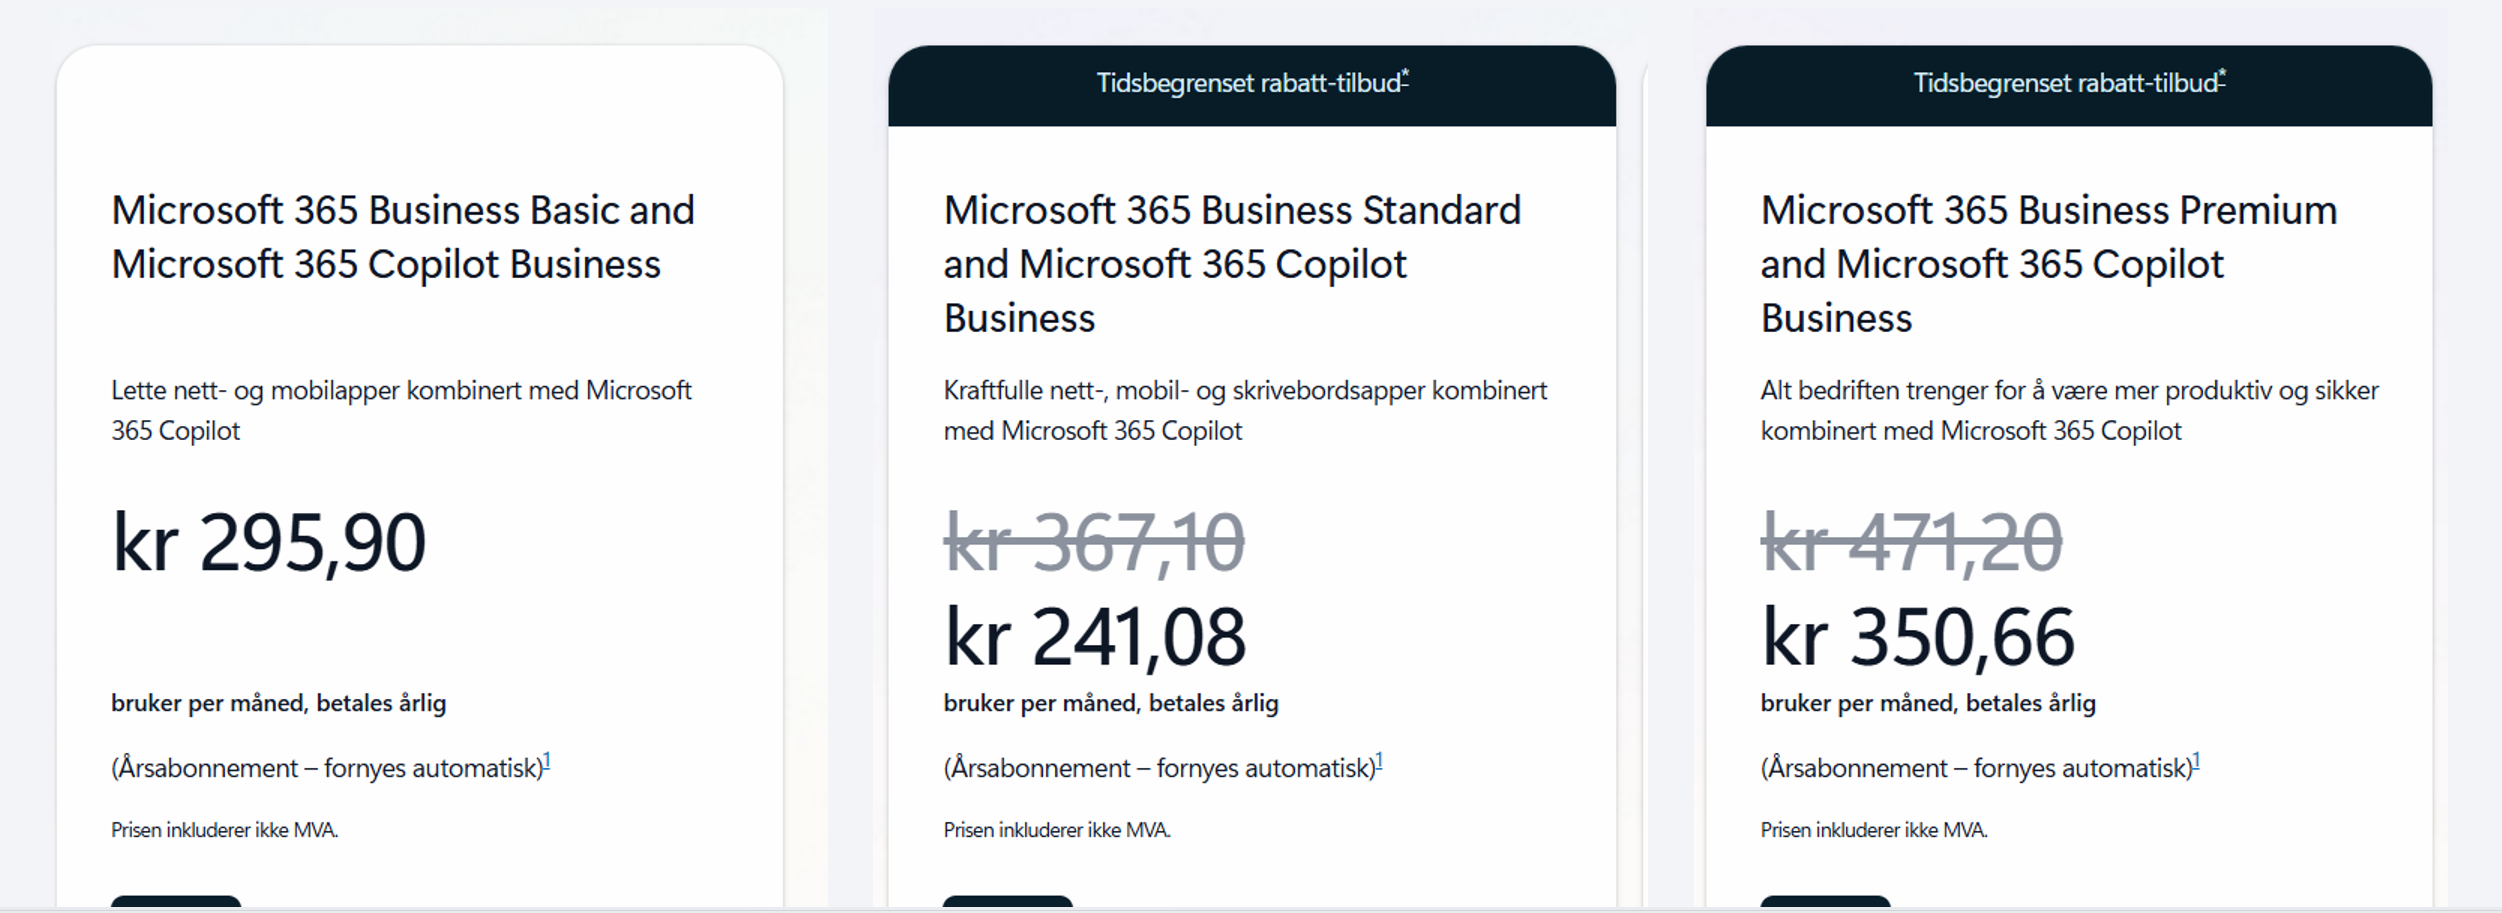Click the Microsoft 365 Business Basic plan title
Image resolution: width=2502 pixels, height=913 pixels.
coord(402,237)
